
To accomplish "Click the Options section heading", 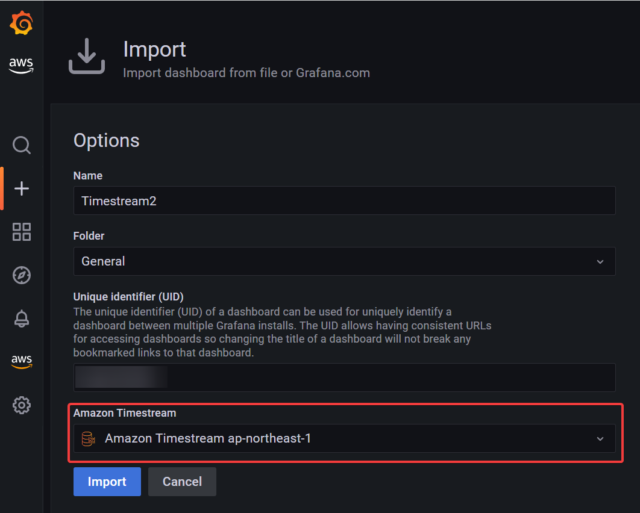I will 107,141.
